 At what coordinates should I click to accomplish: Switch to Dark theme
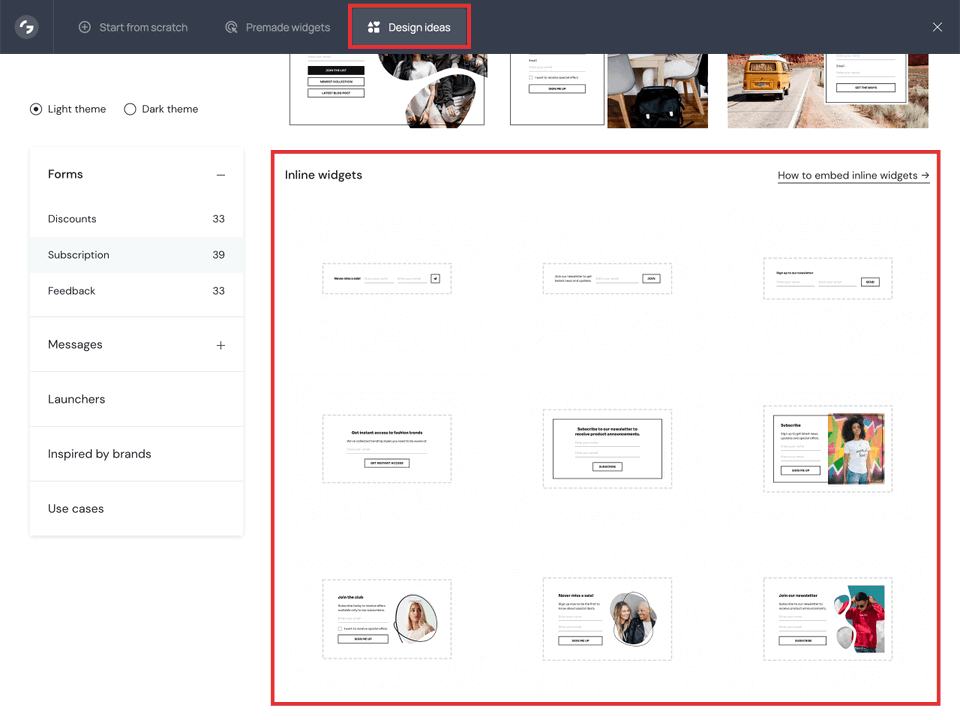[x=129, y=109]
